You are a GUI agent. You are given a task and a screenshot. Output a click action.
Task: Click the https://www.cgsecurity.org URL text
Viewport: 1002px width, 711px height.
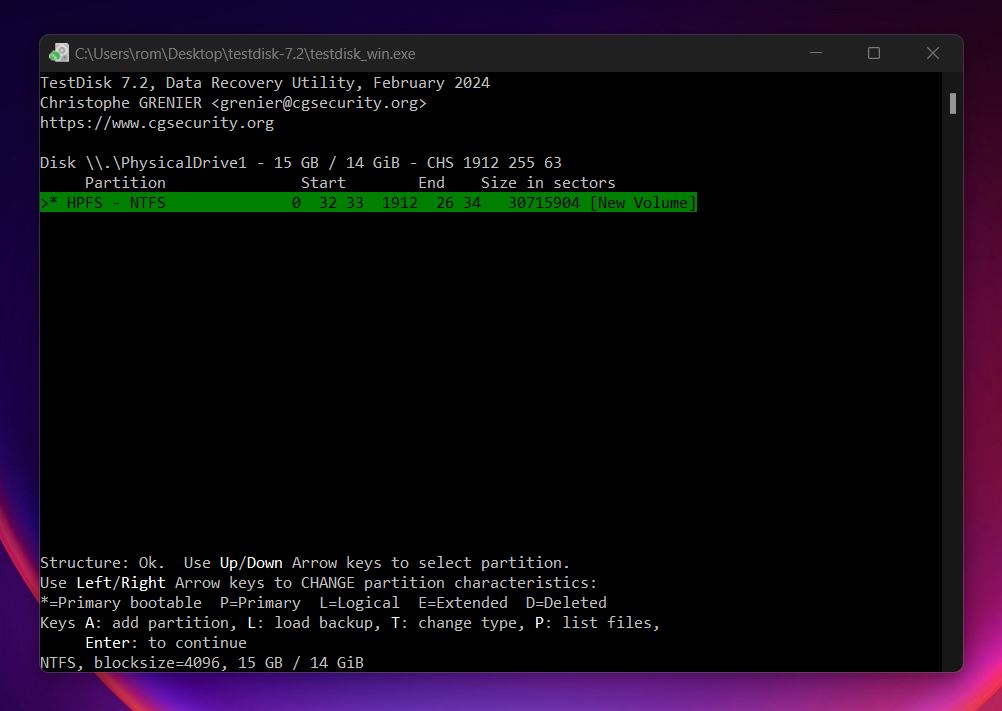[x=157, y=123]
